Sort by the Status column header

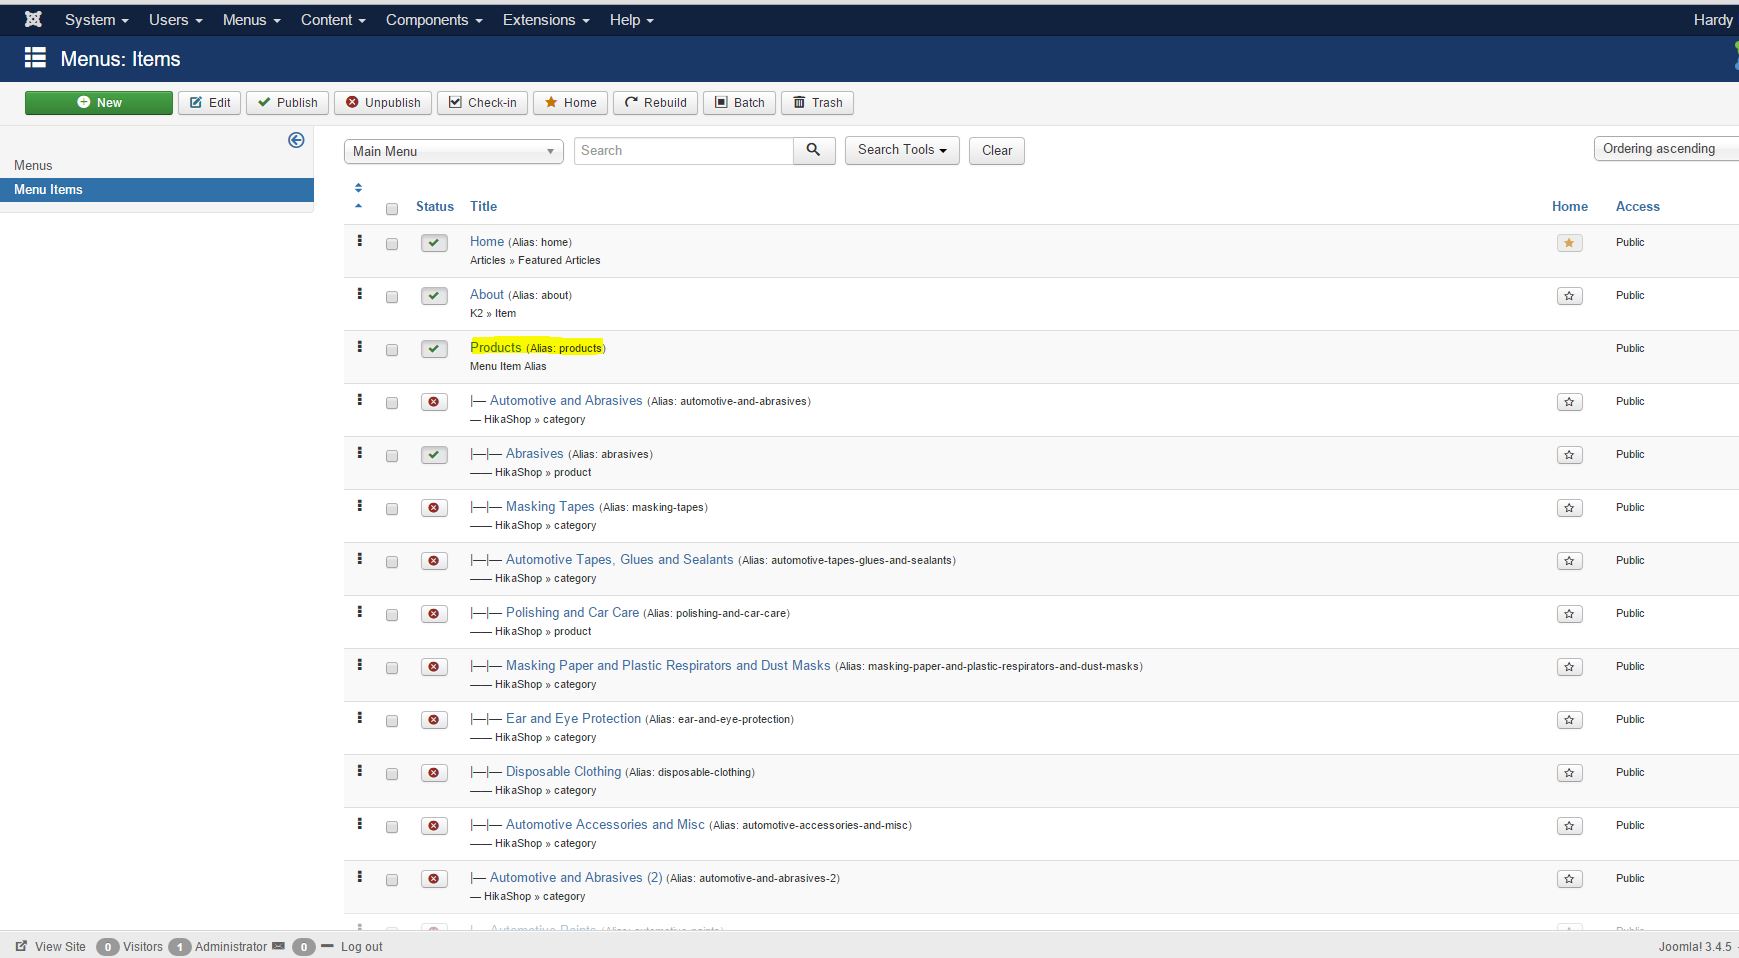(435, 206)
